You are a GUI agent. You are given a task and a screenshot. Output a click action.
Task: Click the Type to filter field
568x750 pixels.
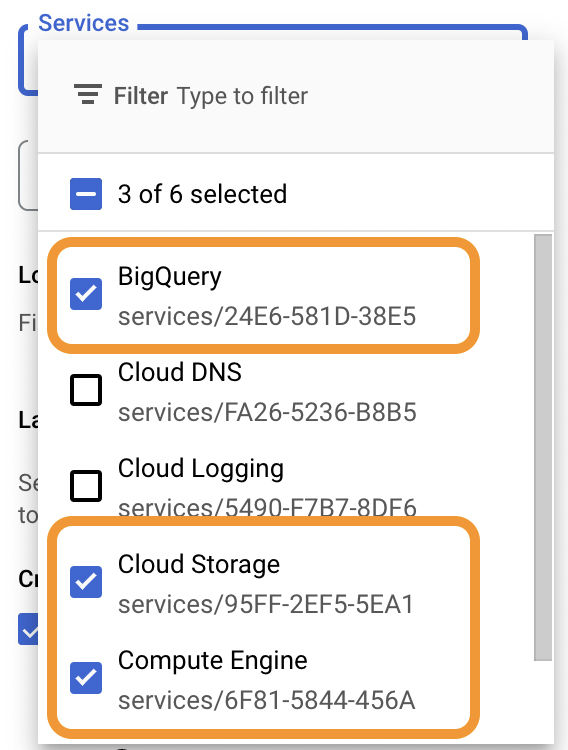[x=242, y=96]
